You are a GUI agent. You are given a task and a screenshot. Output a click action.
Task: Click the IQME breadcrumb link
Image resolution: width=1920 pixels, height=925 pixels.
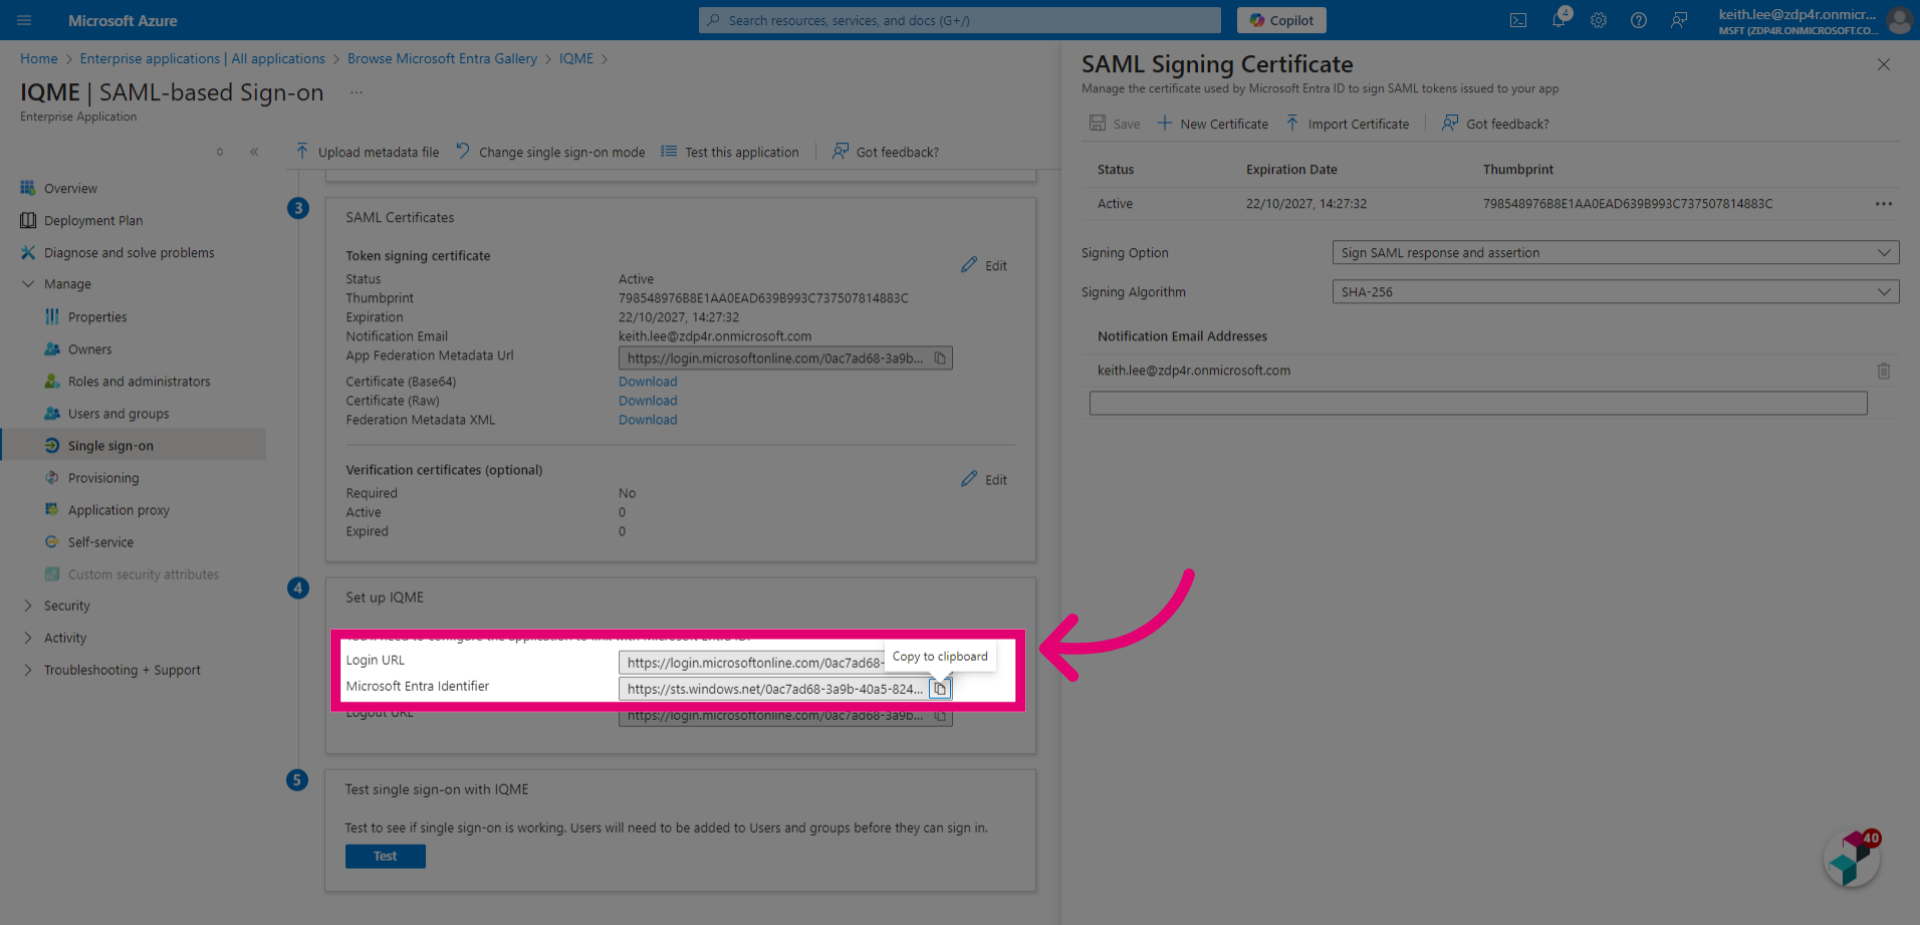click(x=576, y=59)
